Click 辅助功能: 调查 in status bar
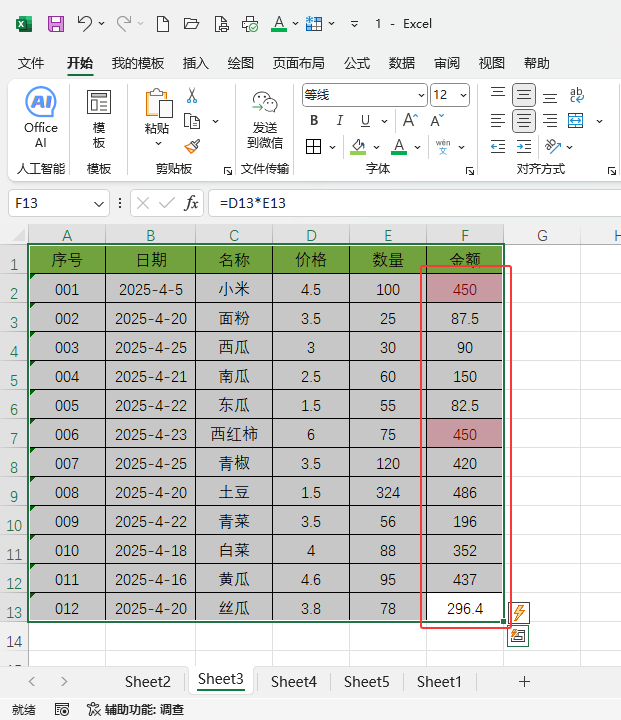This screenshot has height=720, width=621. [x=136, y=709]
